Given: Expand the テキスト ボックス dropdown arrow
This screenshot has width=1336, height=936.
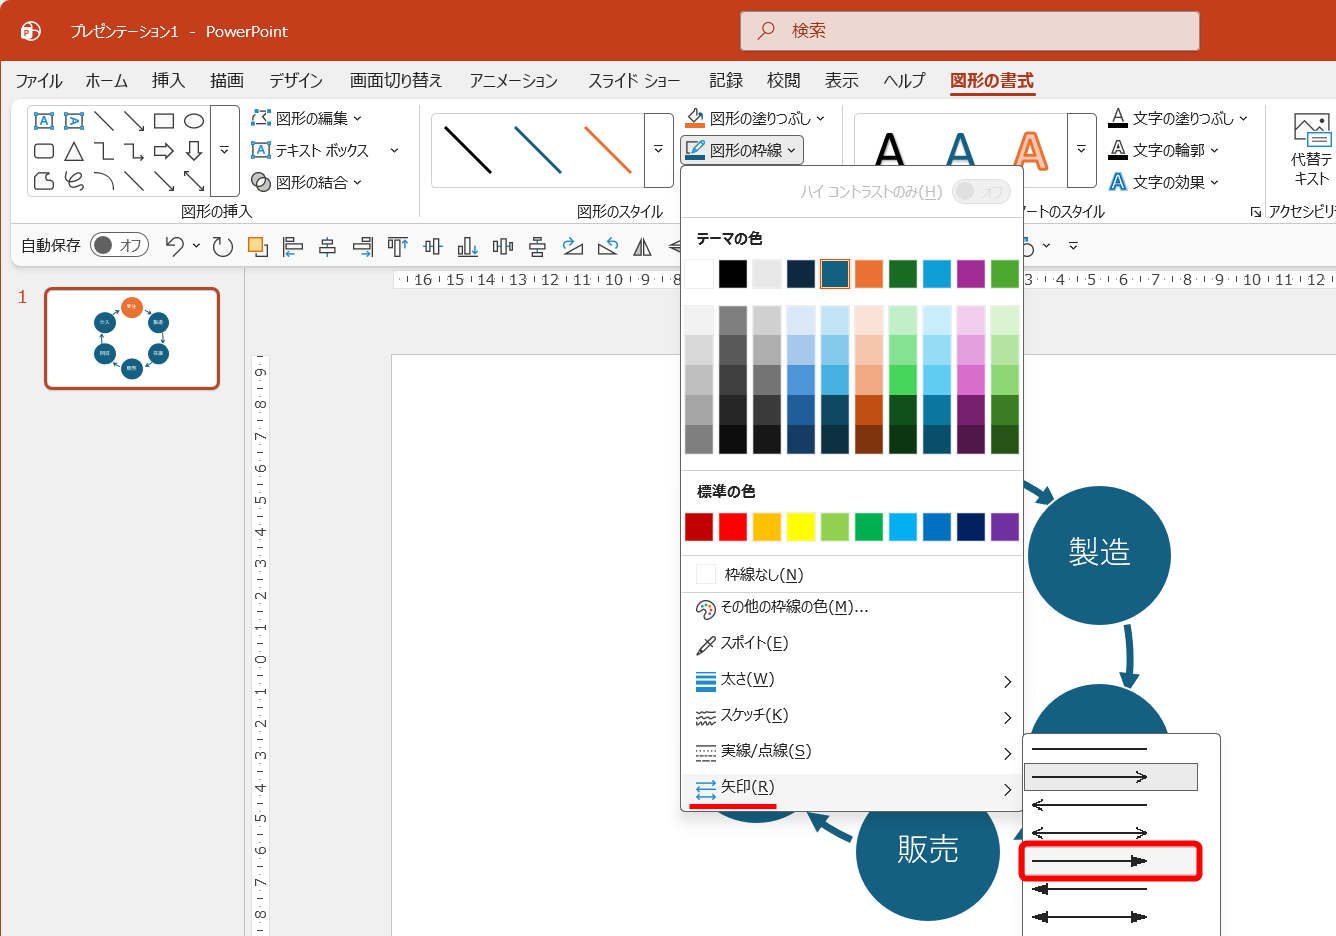Looking at the screenshot, I should click(x=394, y=150).
